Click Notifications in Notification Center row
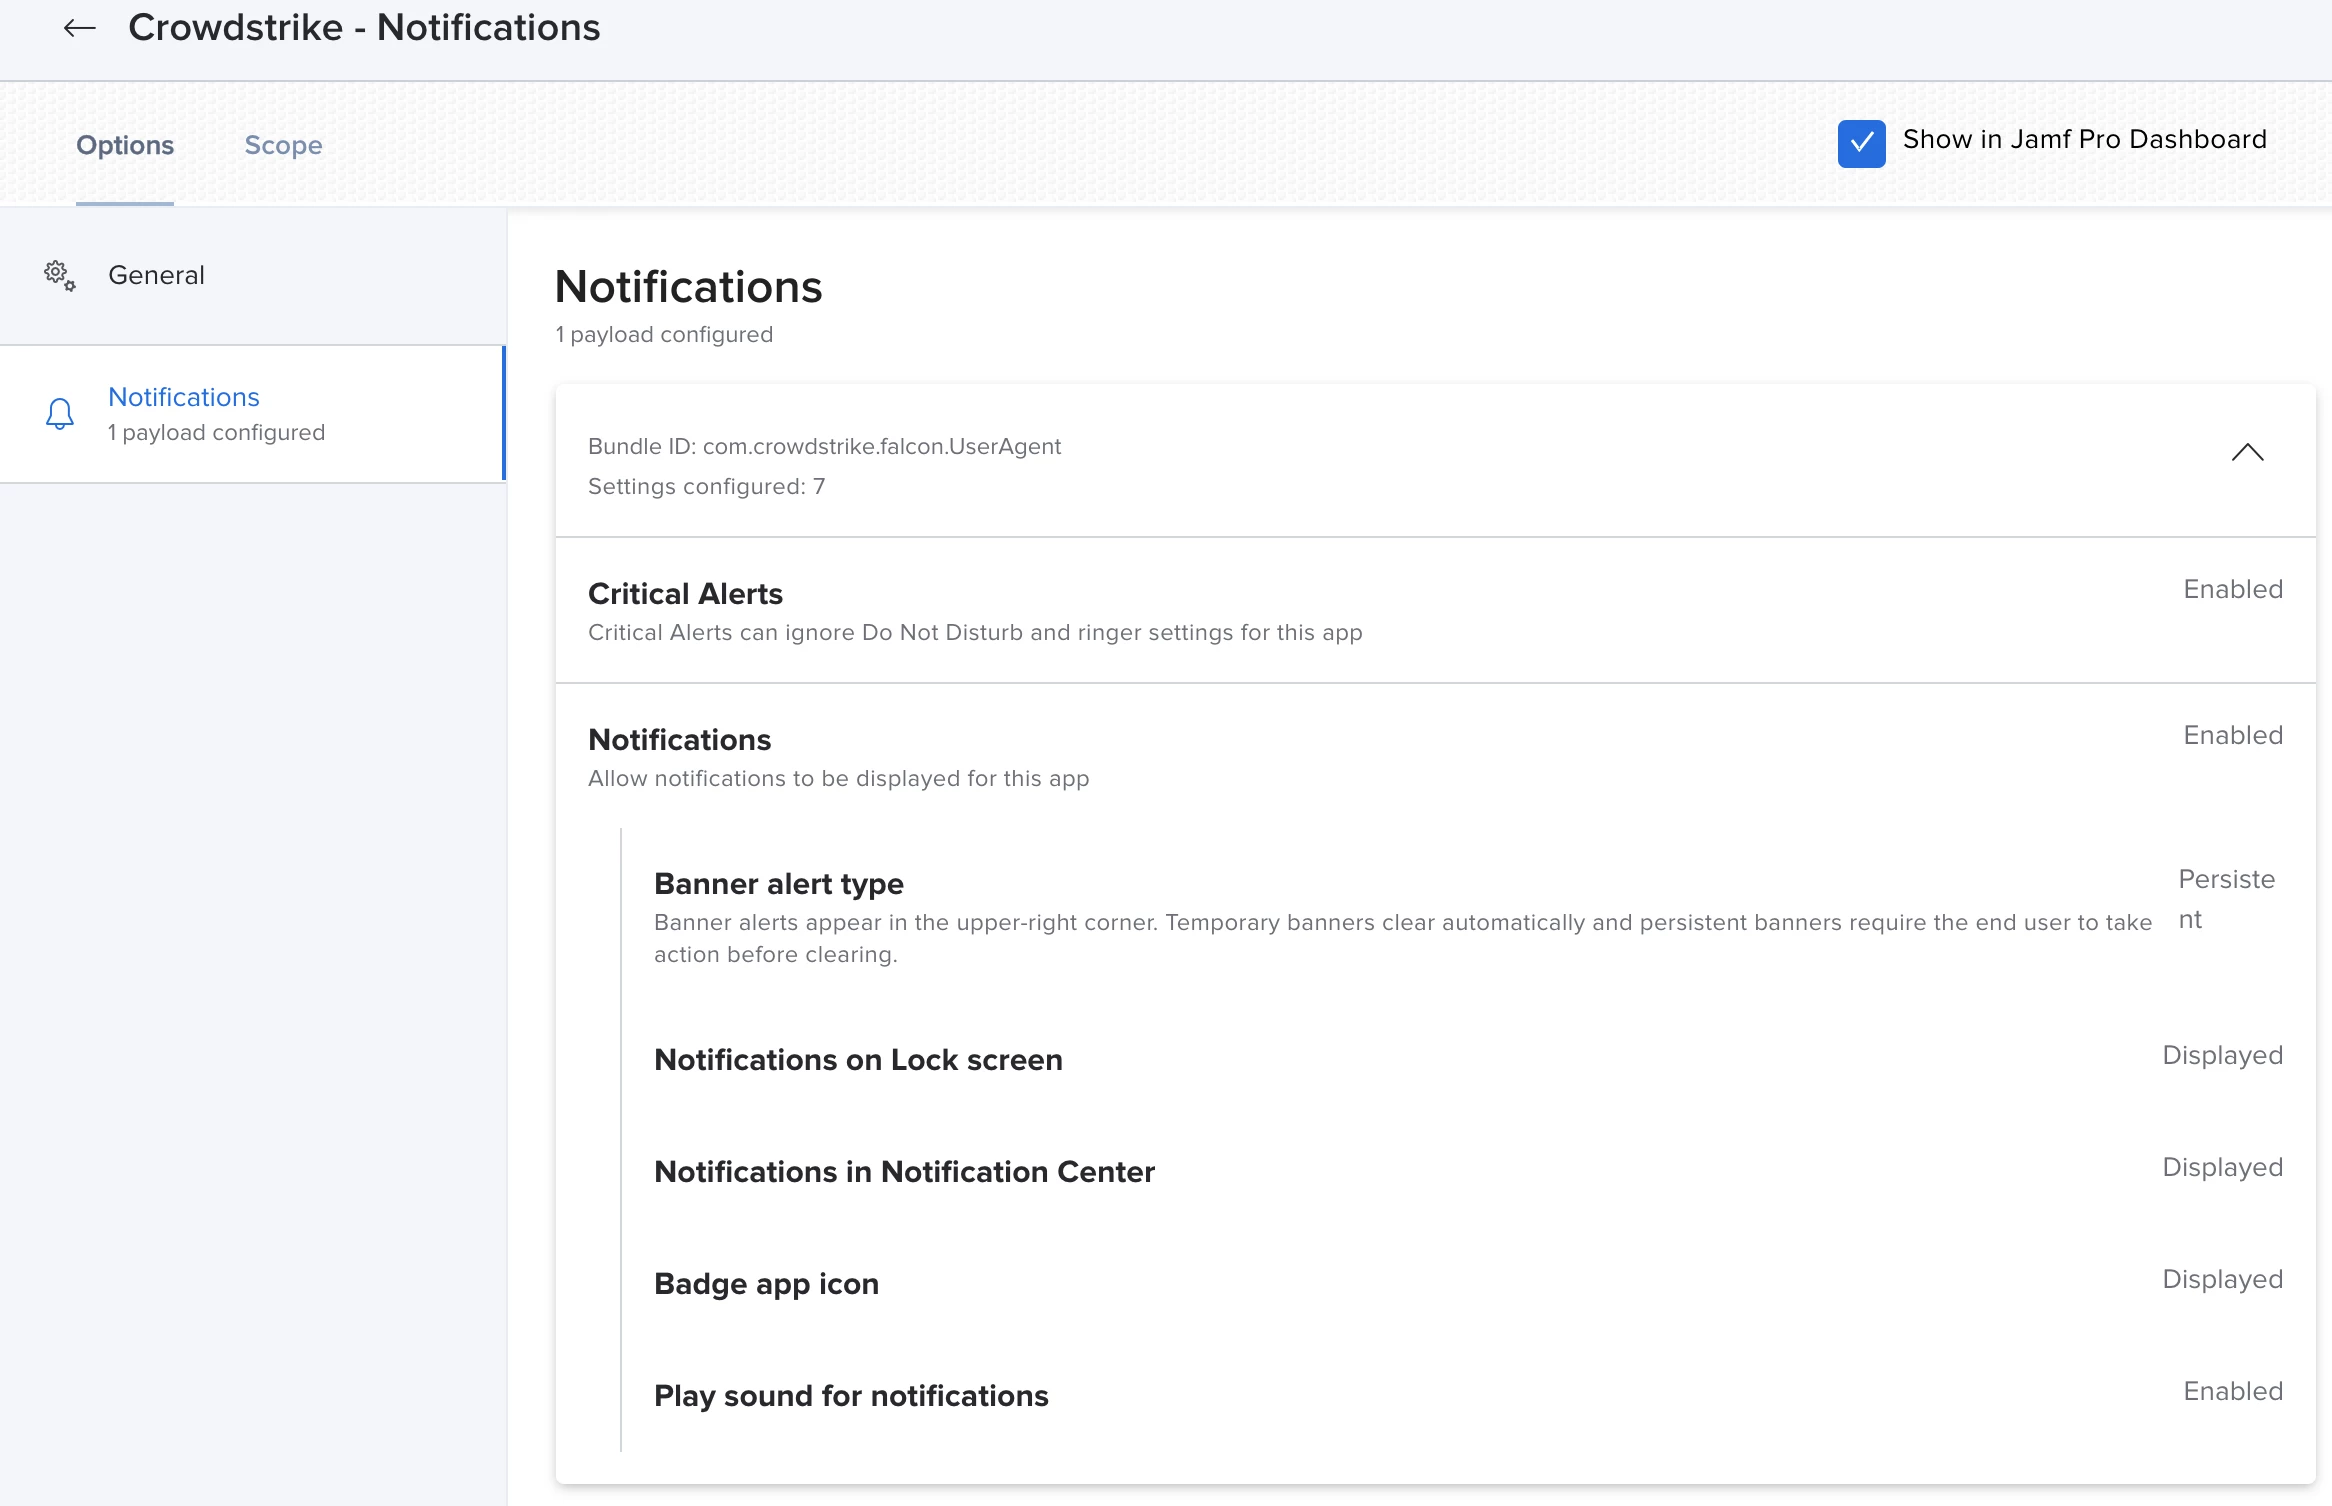Screen dimensions: 2332x1506 coord(904,1172)
